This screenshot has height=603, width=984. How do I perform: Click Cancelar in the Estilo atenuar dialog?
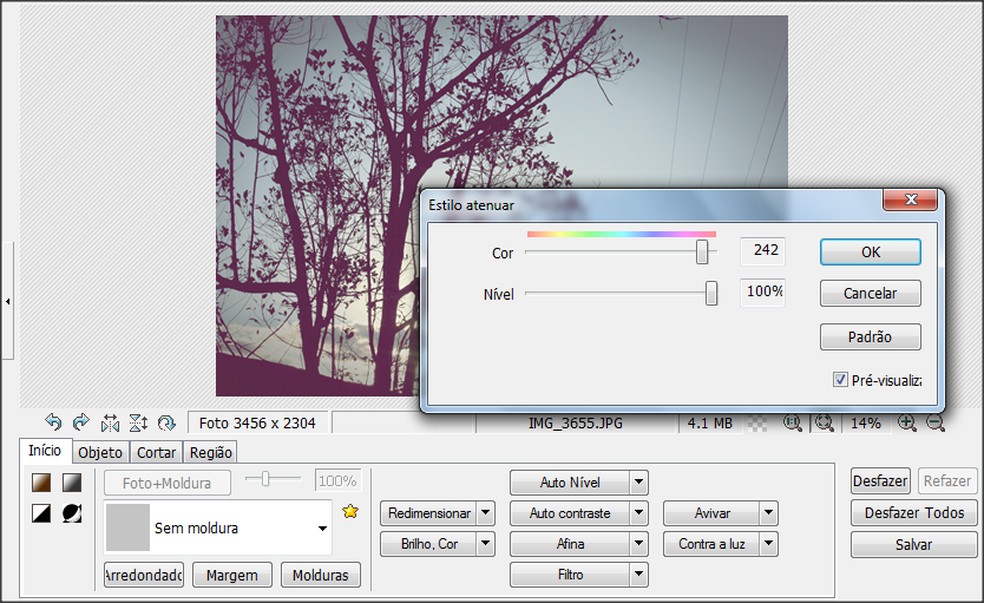[x=870, y=293]
